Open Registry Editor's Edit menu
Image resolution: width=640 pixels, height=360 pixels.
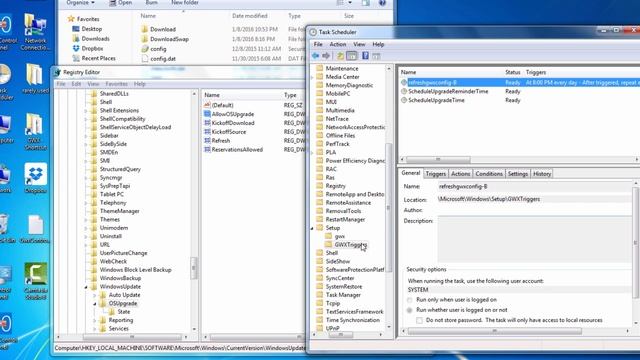(x=76, y=84)
